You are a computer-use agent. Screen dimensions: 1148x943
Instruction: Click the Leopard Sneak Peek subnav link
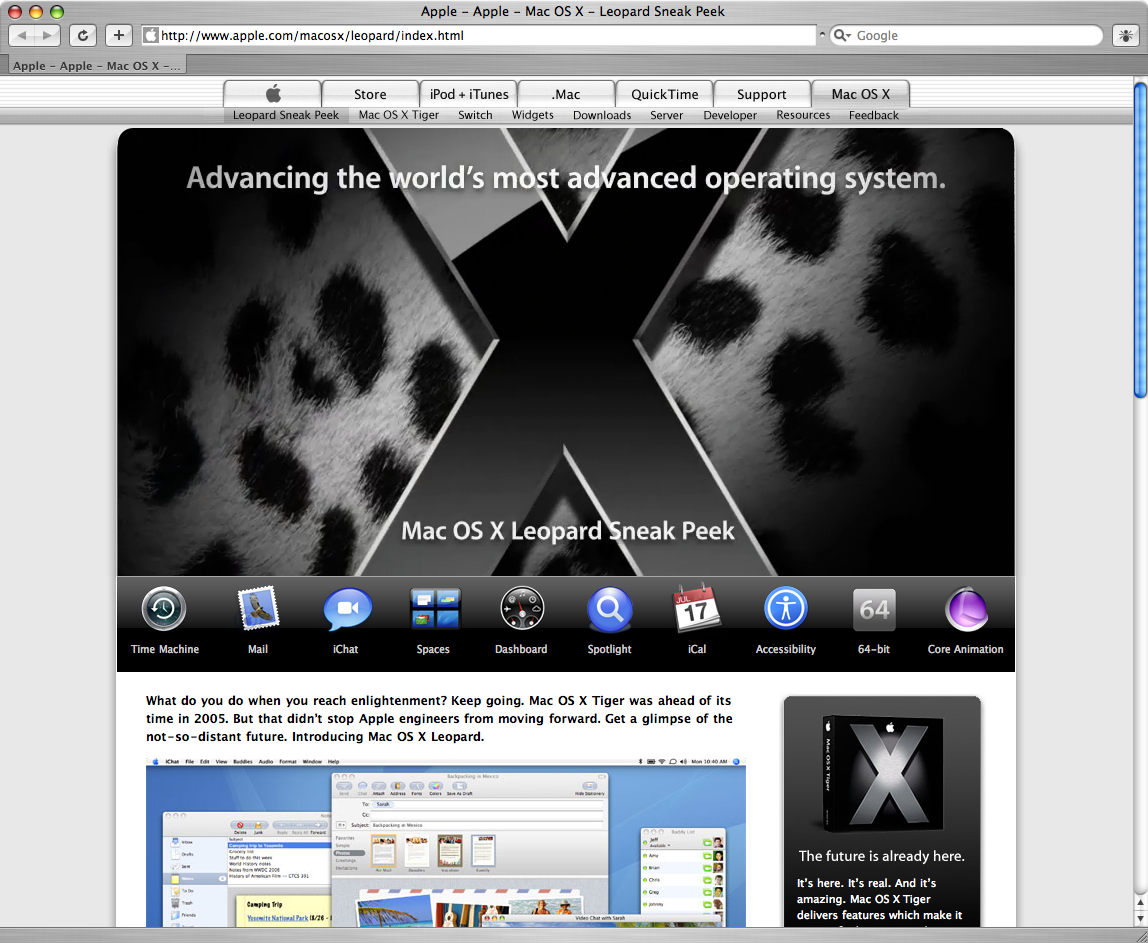coord(286,115)
